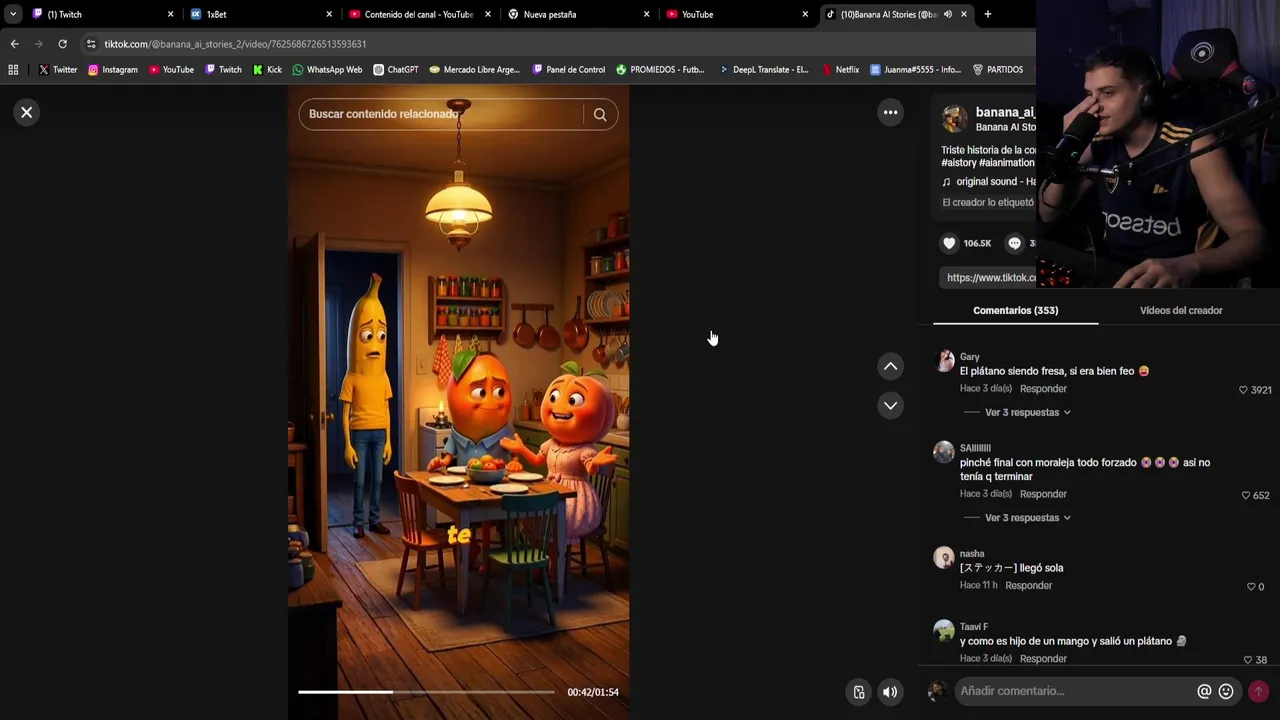Open comments via the speech bubble icon

[x=1014, y=243]
